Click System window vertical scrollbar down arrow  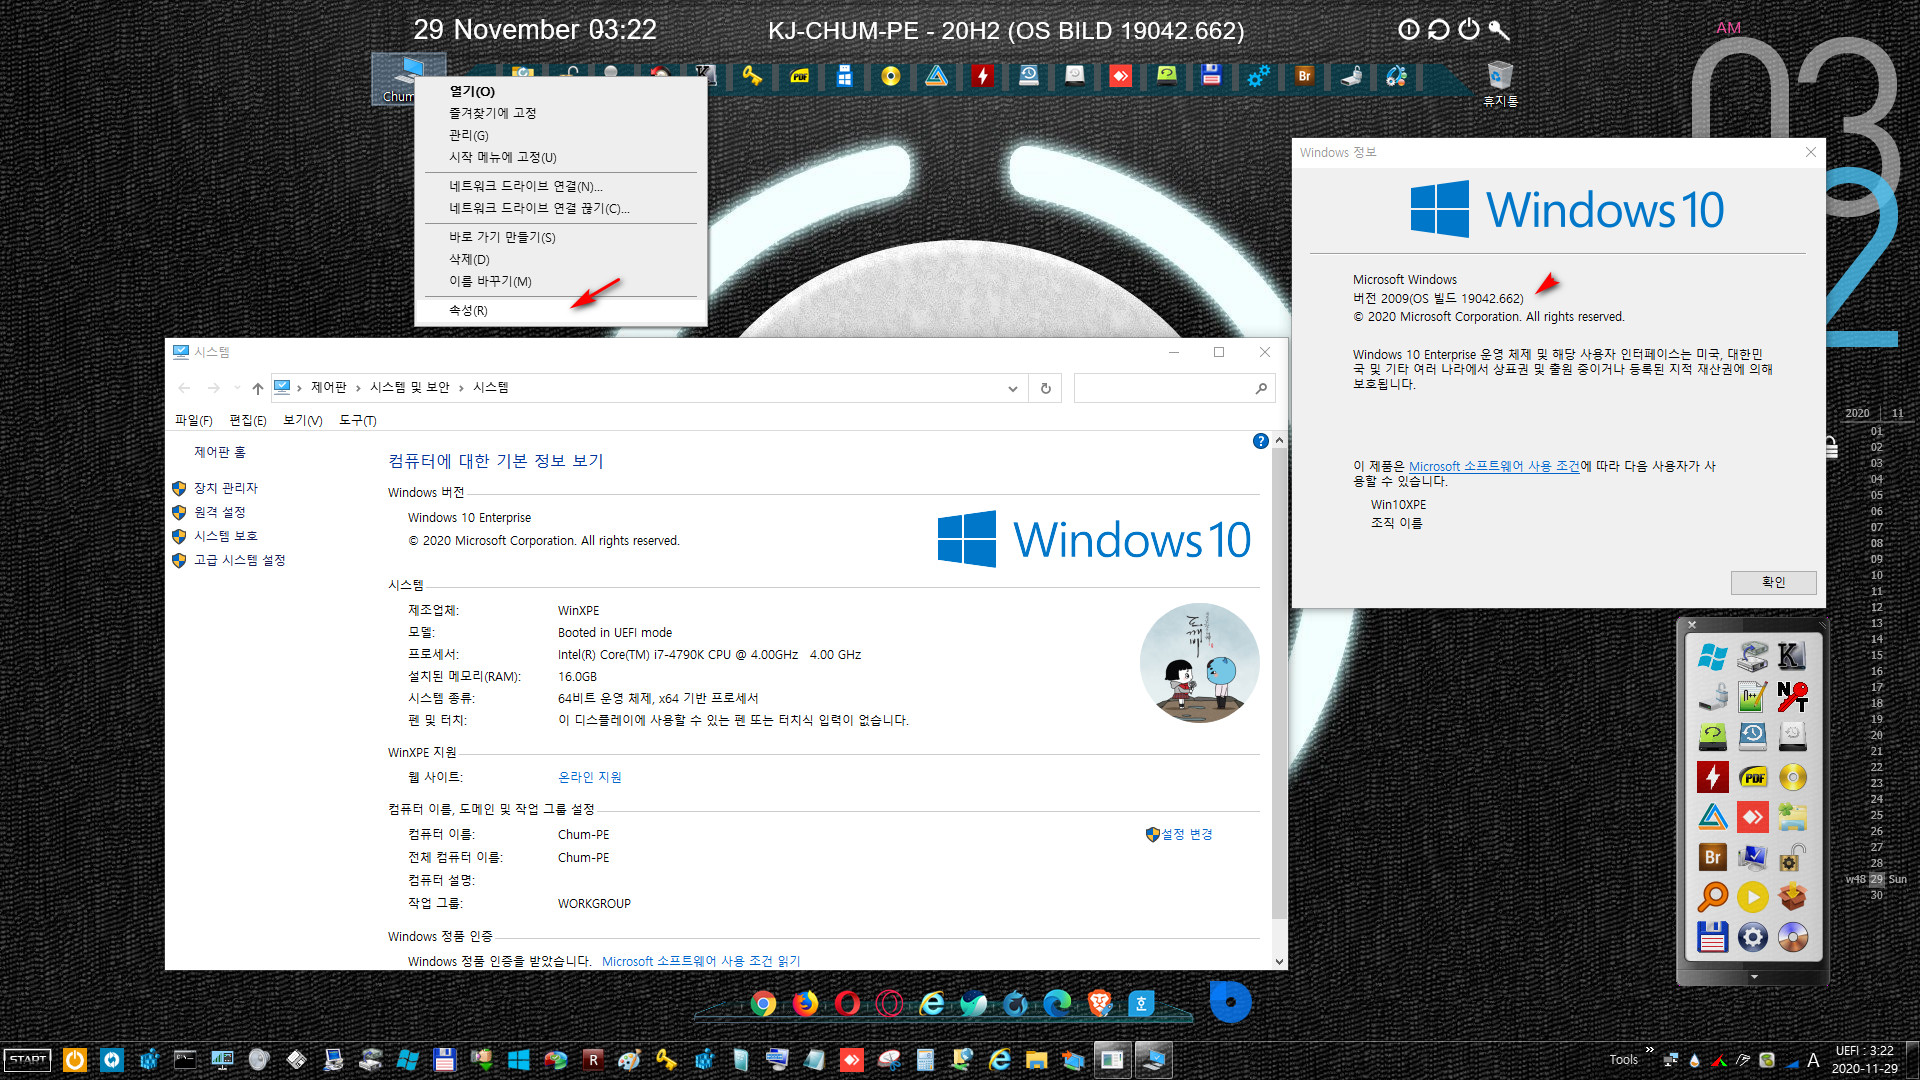click(1279, 961)
